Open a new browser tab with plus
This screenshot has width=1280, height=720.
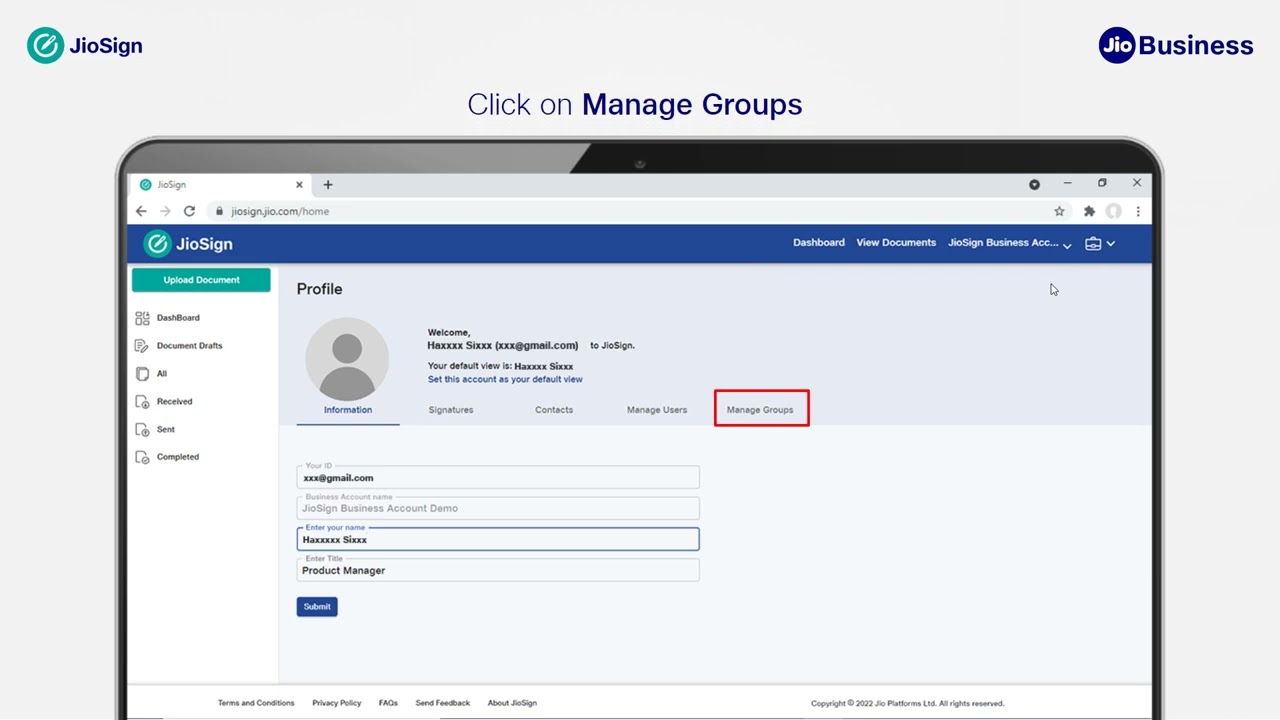328,184
